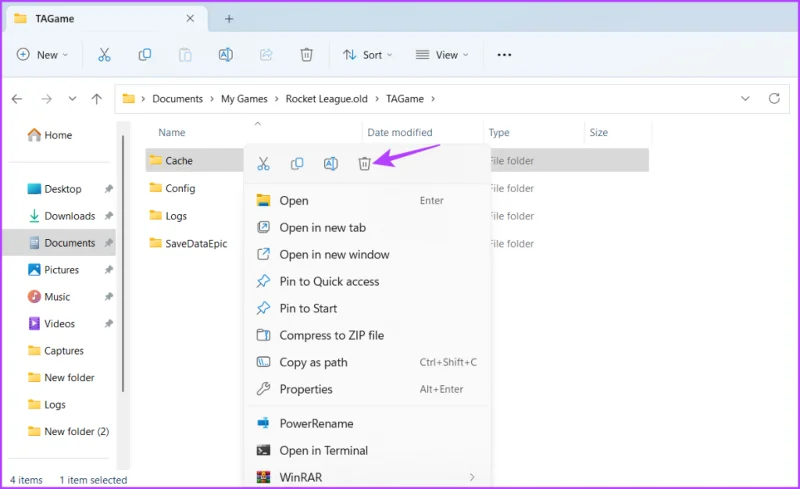
Task: Unpin Music using its pin icon
Action: click(x=109, y=297)
